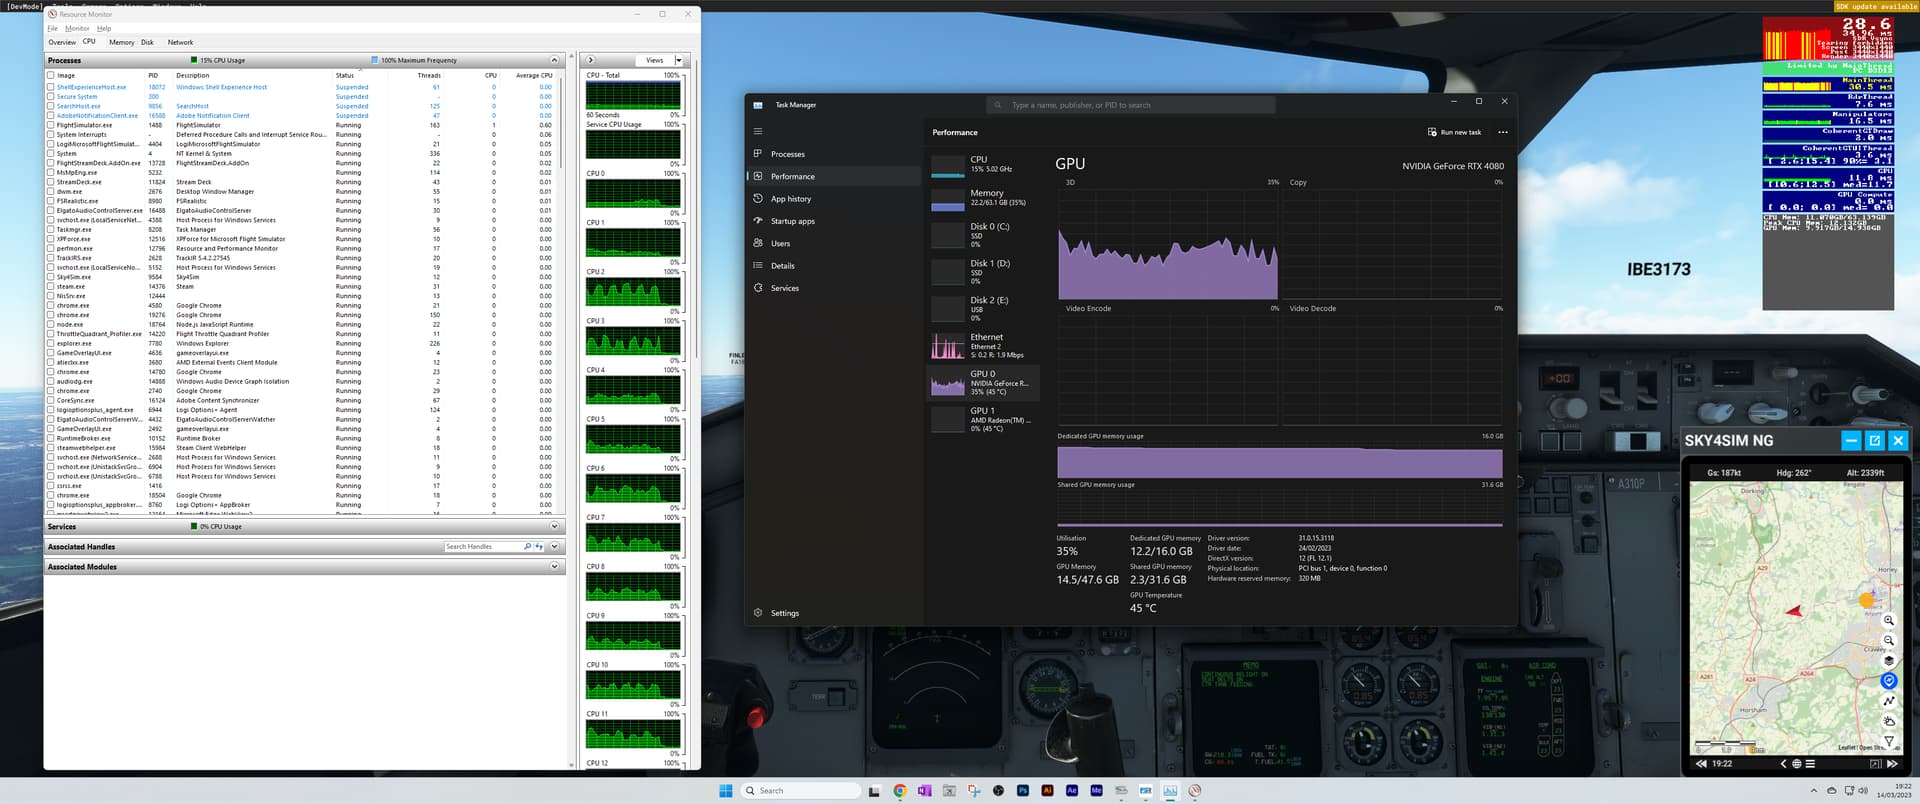The width and height of the screenshot is (1920, 804).
Task: Open Illustrator from the taskbar
Action: click(x=1047, y=790)
